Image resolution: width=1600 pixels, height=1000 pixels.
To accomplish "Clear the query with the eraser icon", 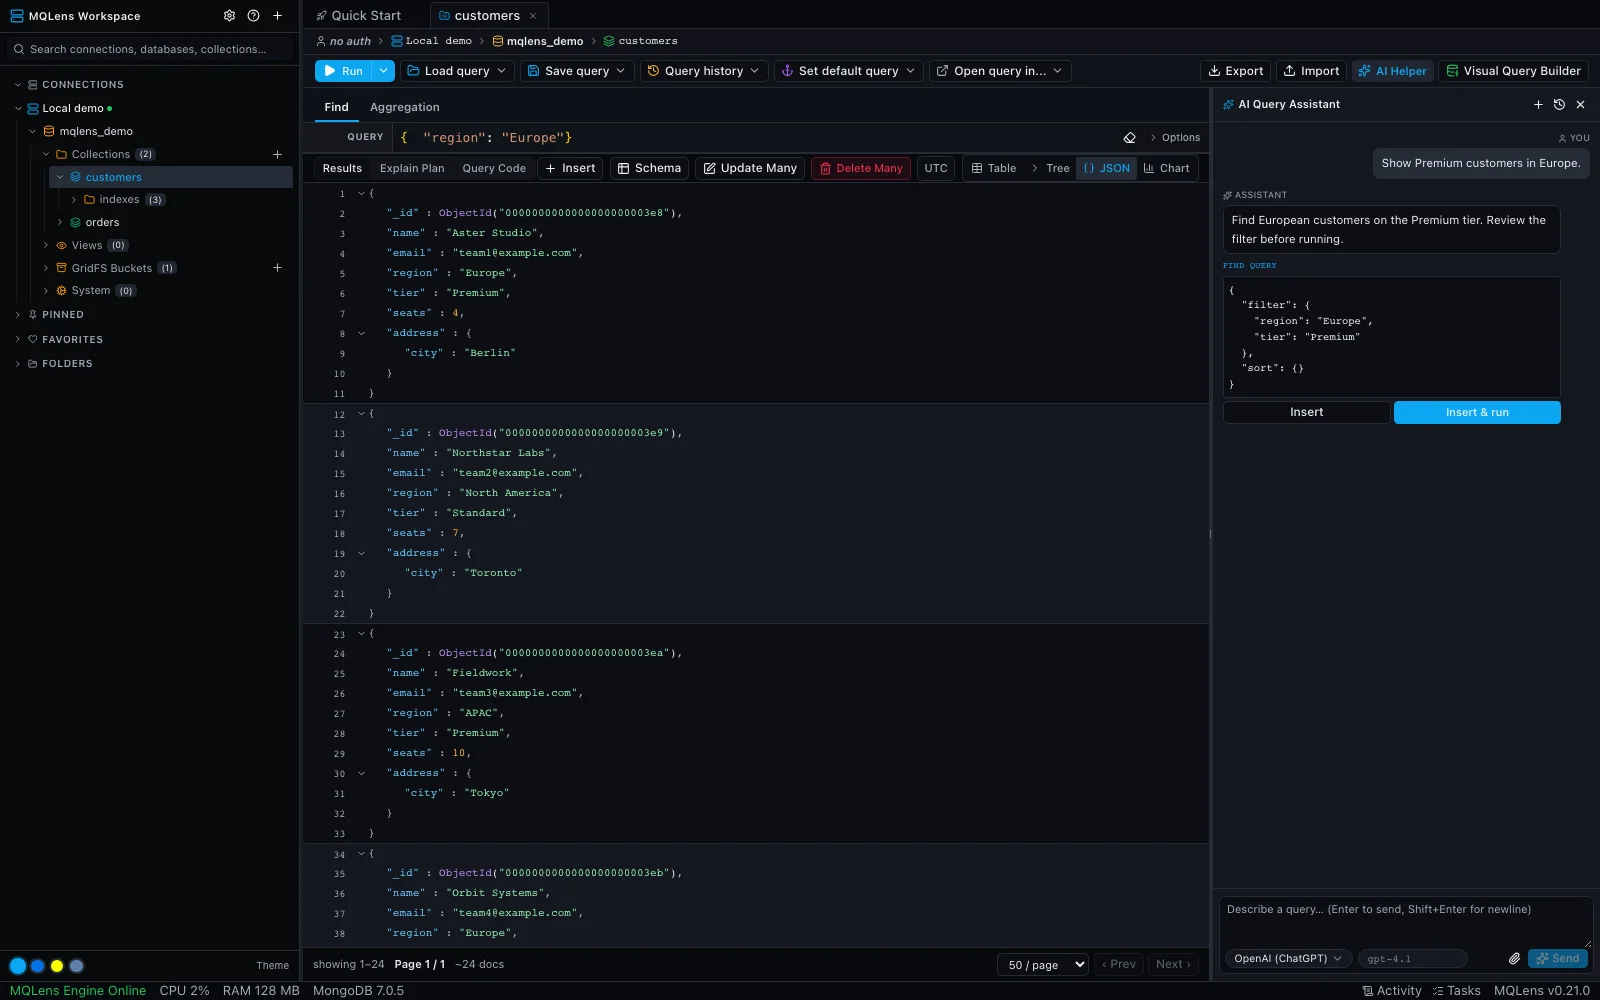I will (x=1129, y=138).
